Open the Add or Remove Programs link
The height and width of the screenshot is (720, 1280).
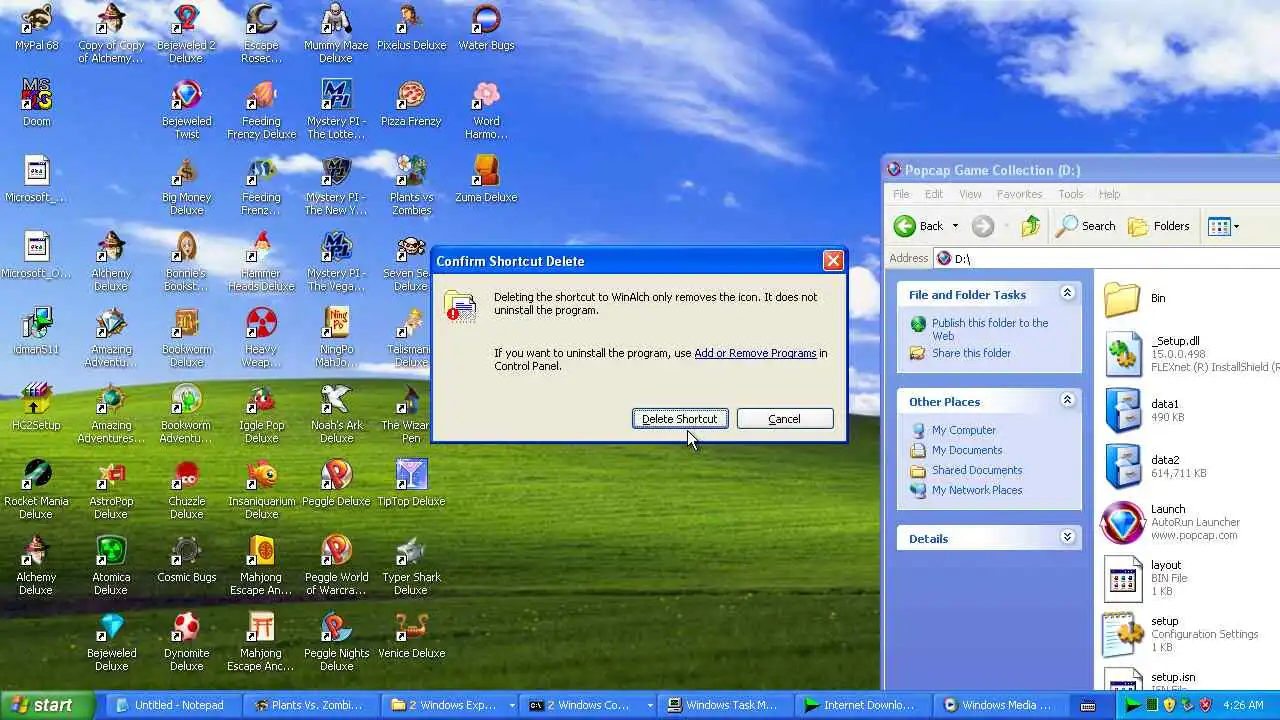pos(755,353)
